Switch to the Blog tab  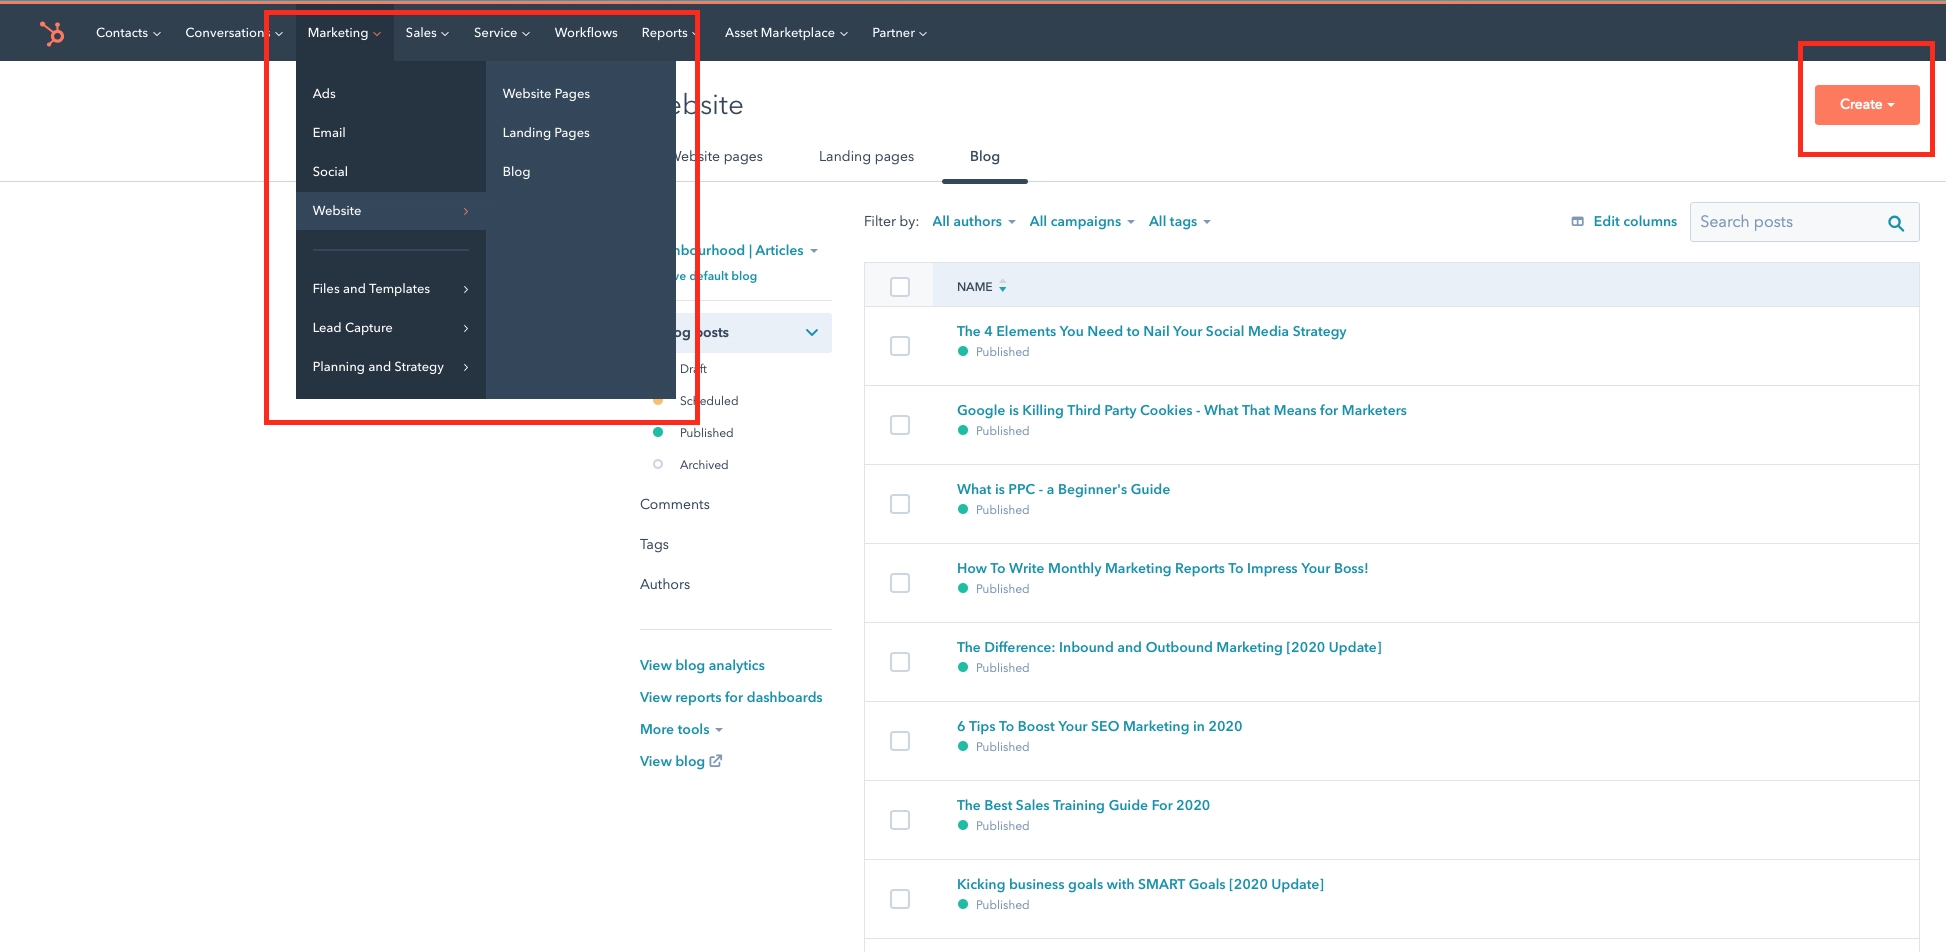tap(985, 157)
